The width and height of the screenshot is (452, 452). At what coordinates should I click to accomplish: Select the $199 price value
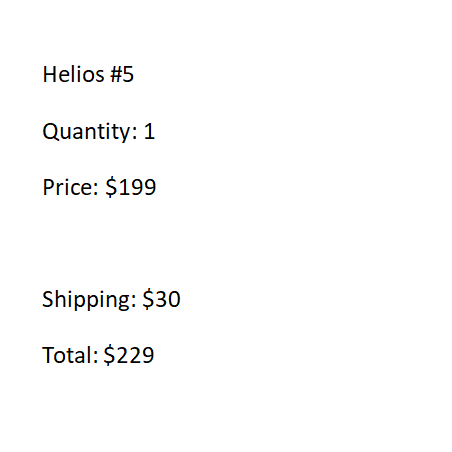[x=131, y=187]
